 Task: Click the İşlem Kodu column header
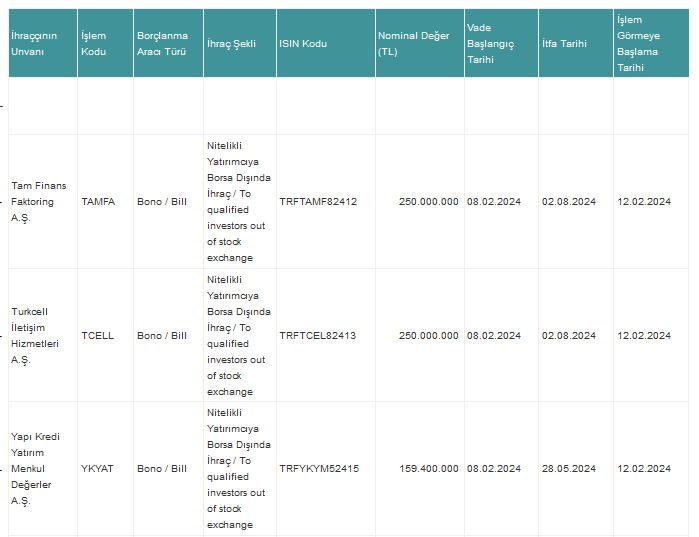(106, 43)
